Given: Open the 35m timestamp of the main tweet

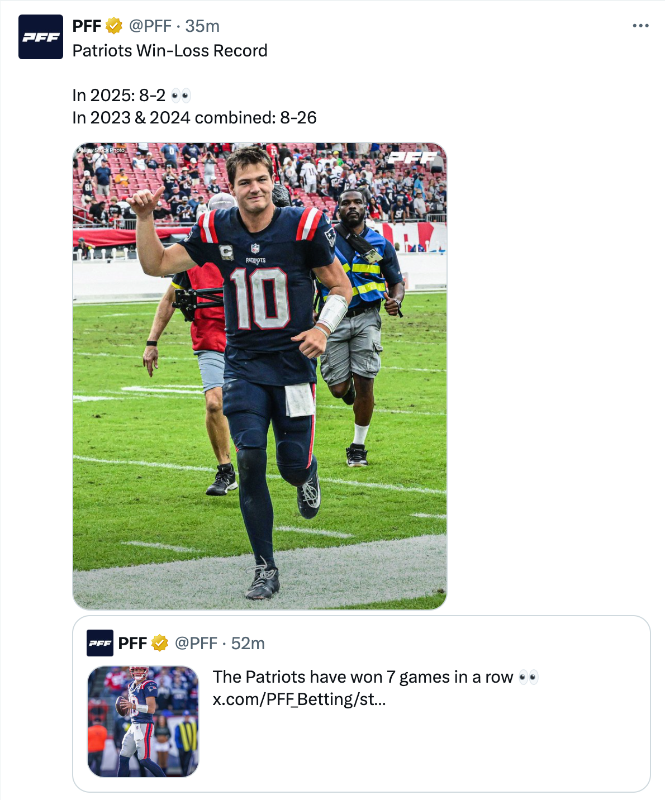Looking at the screenshot, I should pos(202,26).
